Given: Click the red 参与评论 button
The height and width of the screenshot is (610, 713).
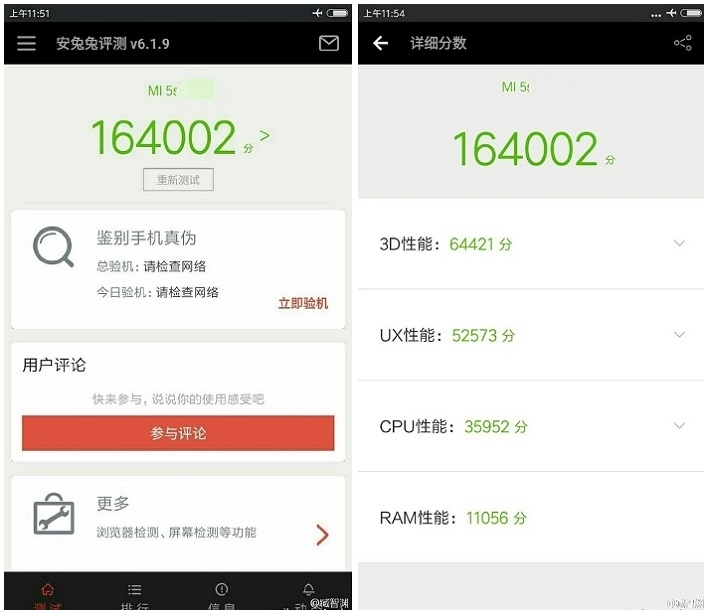Looking at the screenshot, I should coord(178,433).
